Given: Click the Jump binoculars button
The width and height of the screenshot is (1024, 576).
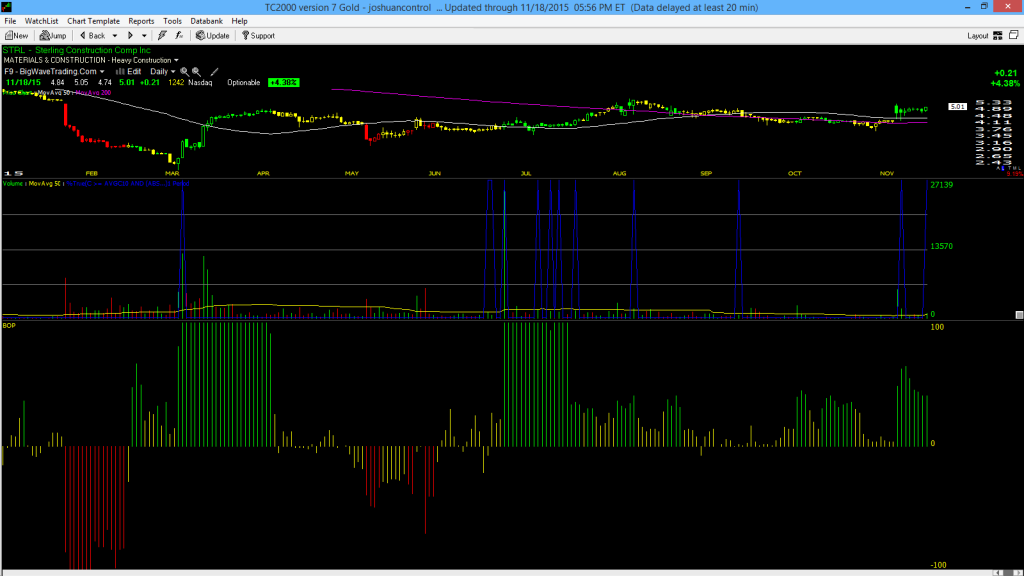Looking at the screenshot, I should coord(53,36).
